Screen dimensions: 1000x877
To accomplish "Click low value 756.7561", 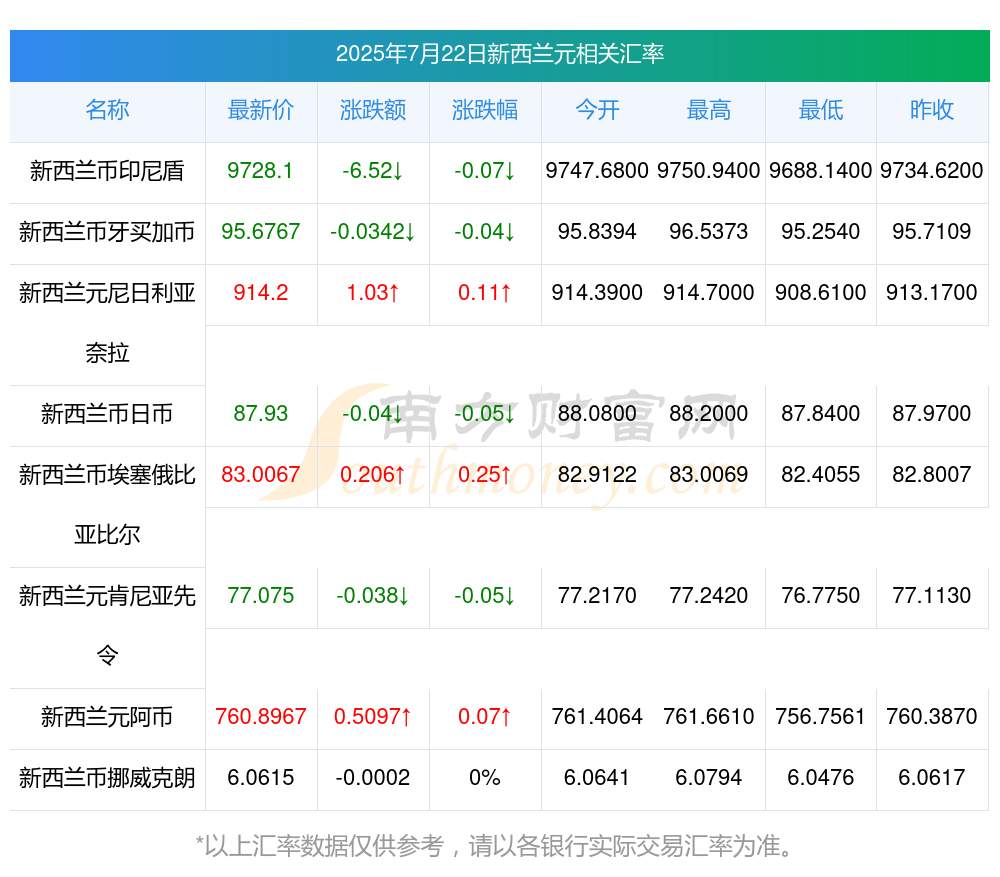I will pos(820,716).
